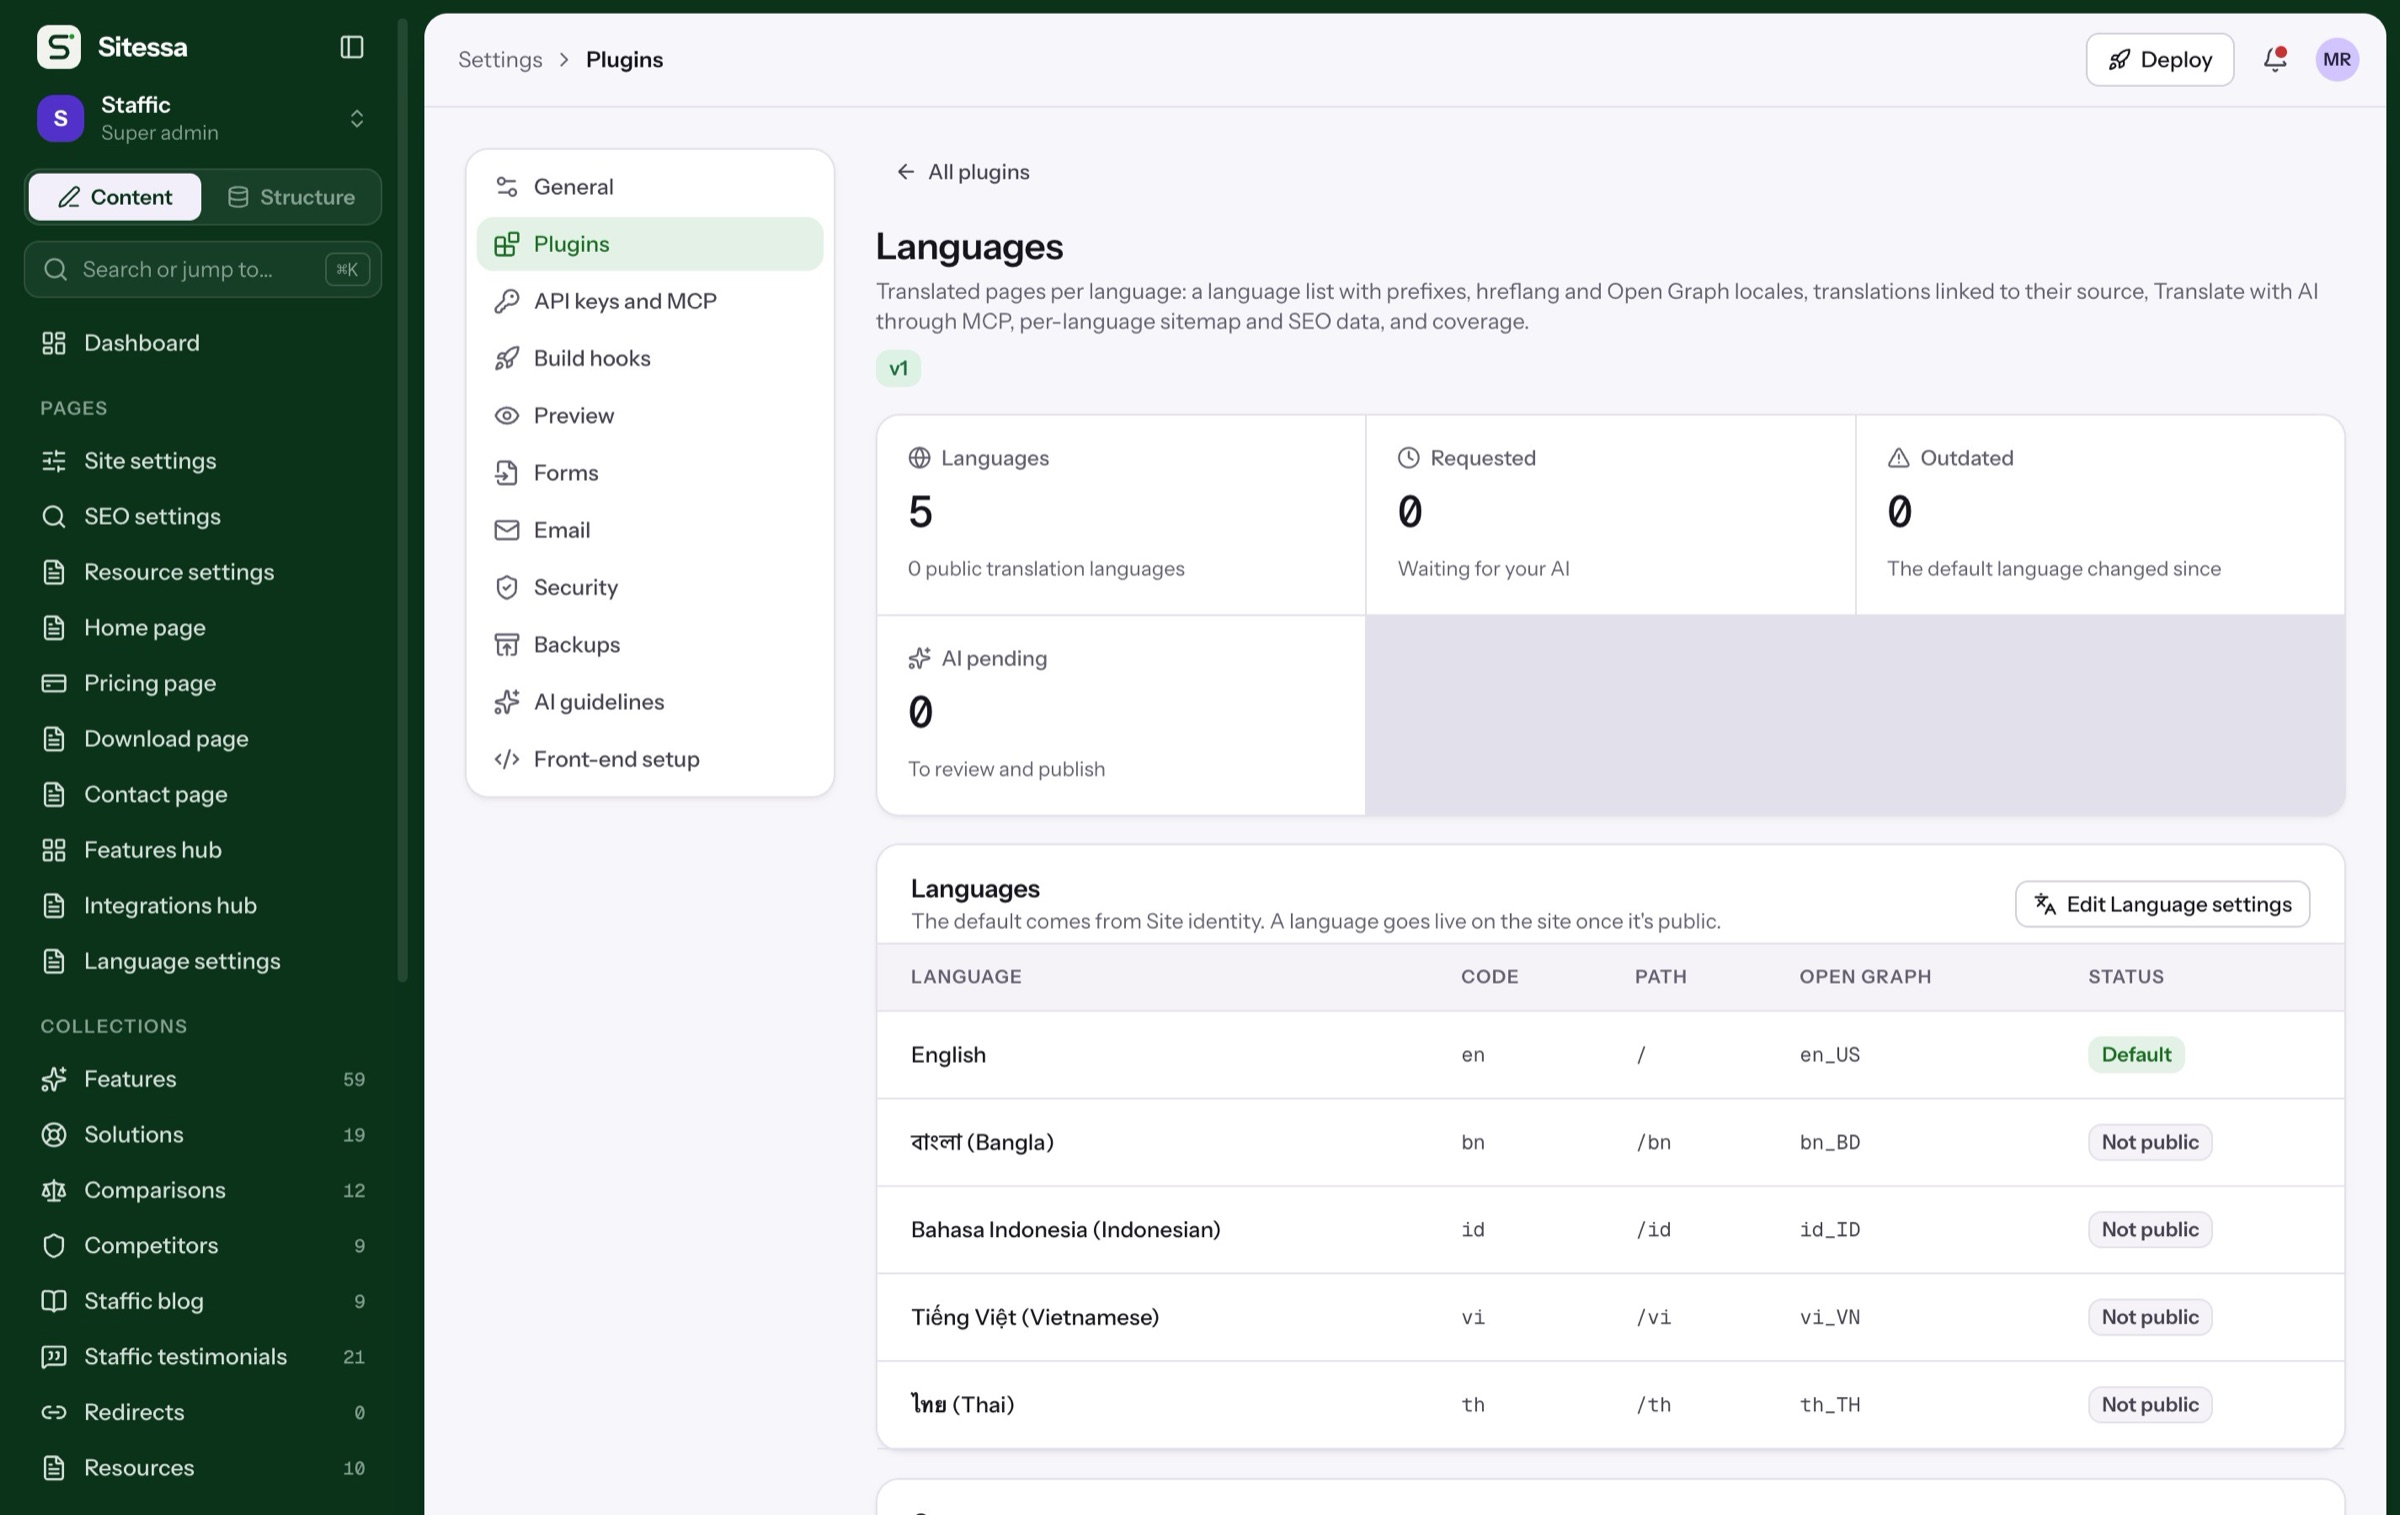Click the Build hooks rocket icon
Viewport: 2400px width, 1515px height.
(x=507, y=358)
